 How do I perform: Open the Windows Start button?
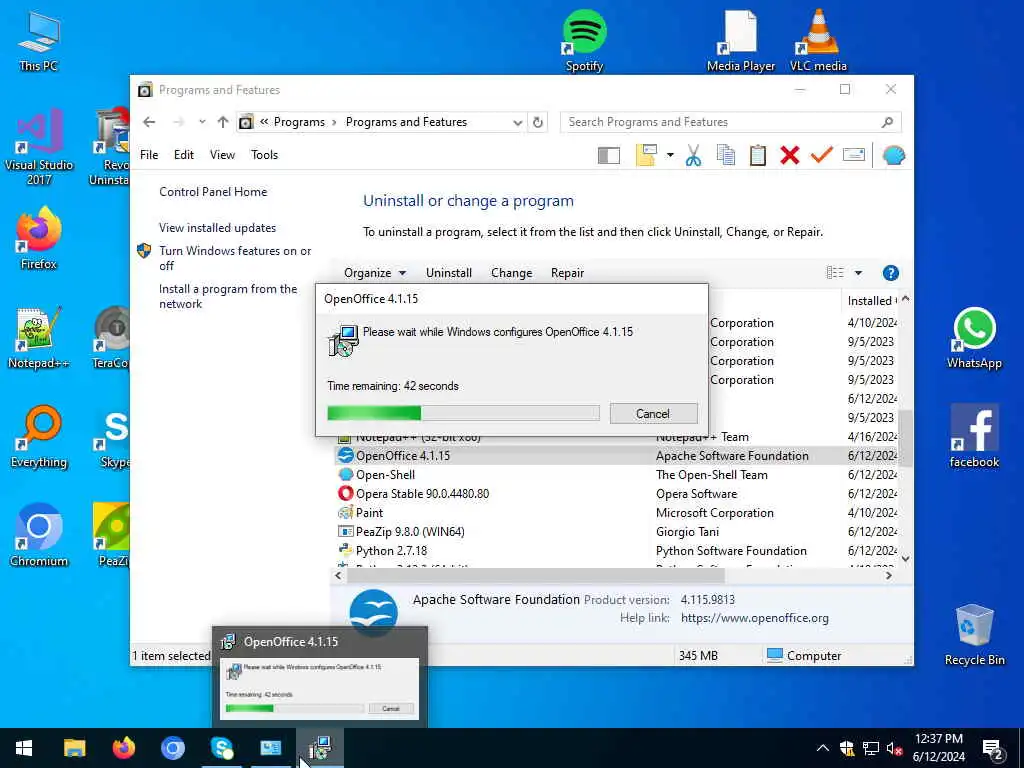tap(24, 748)
